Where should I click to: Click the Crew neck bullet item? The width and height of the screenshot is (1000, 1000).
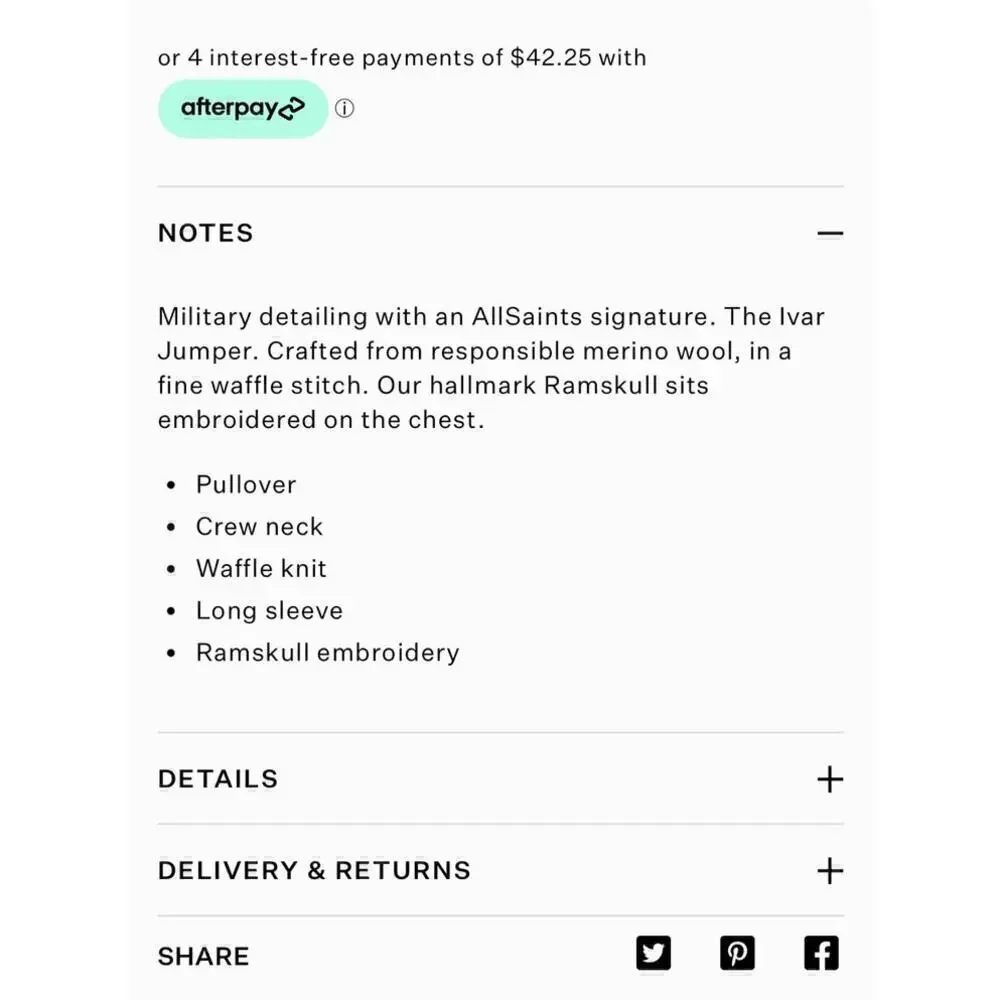(259, 527)
